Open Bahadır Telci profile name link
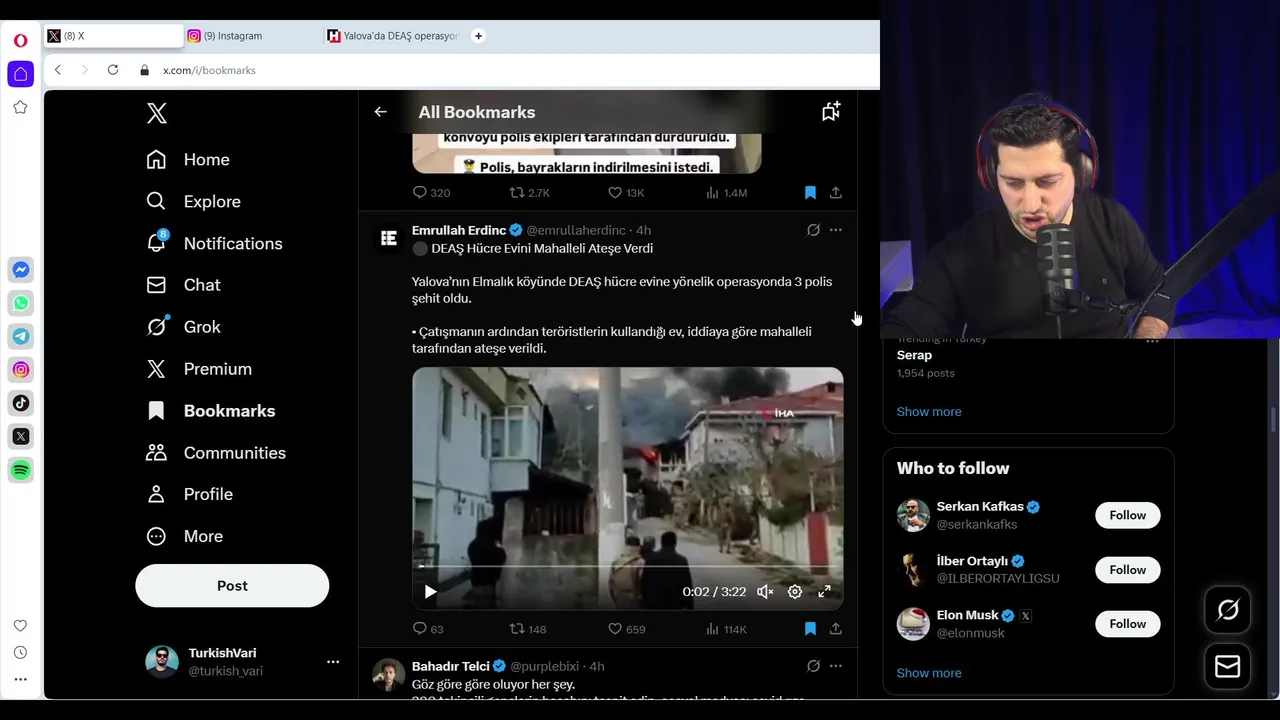Image resolution: width=1280 pixels, height=720 pixels. coord(451,666)
